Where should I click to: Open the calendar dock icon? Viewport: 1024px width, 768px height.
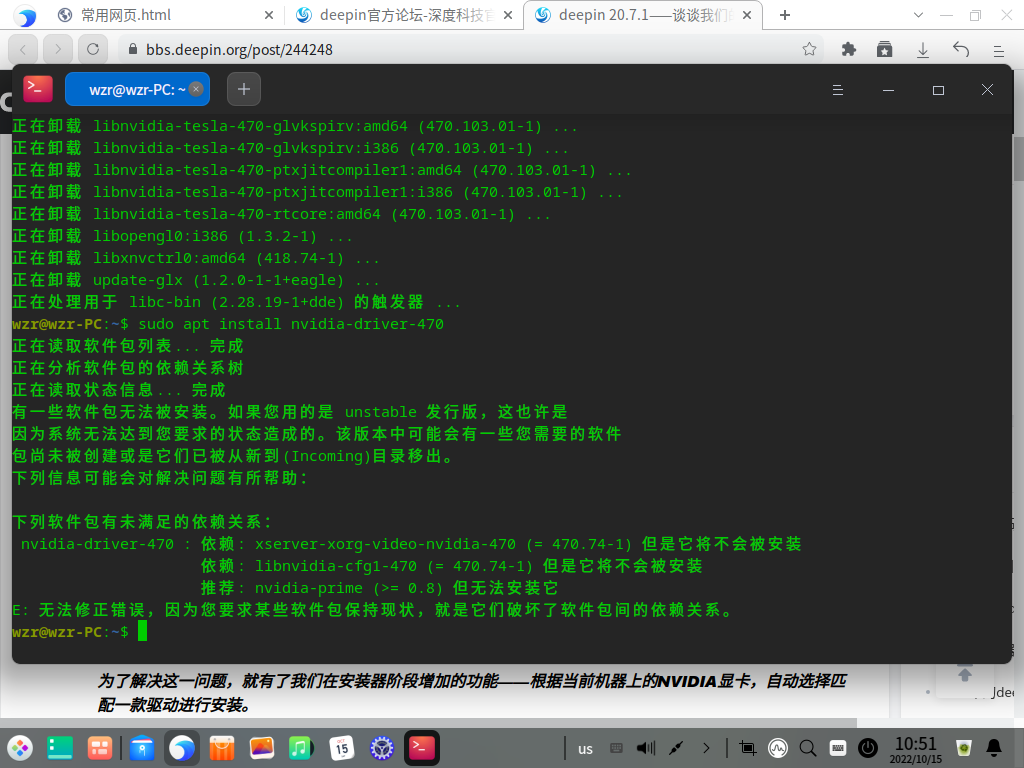click(342, 748)
